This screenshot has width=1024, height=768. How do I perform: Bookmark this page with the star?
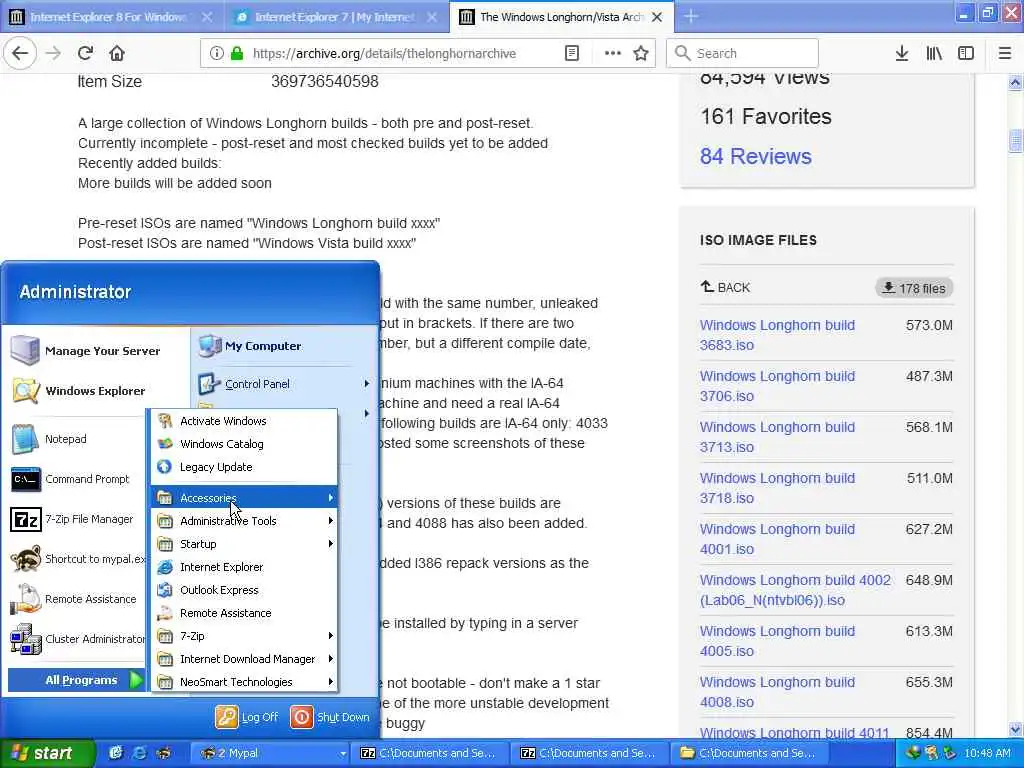tap(641, 54)
